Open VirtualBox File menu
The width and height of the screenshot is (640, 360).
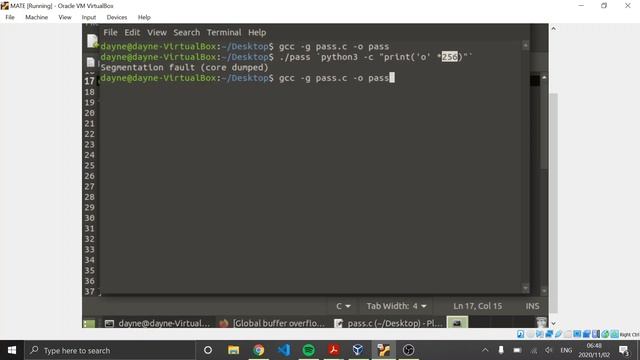pos(10,17)
